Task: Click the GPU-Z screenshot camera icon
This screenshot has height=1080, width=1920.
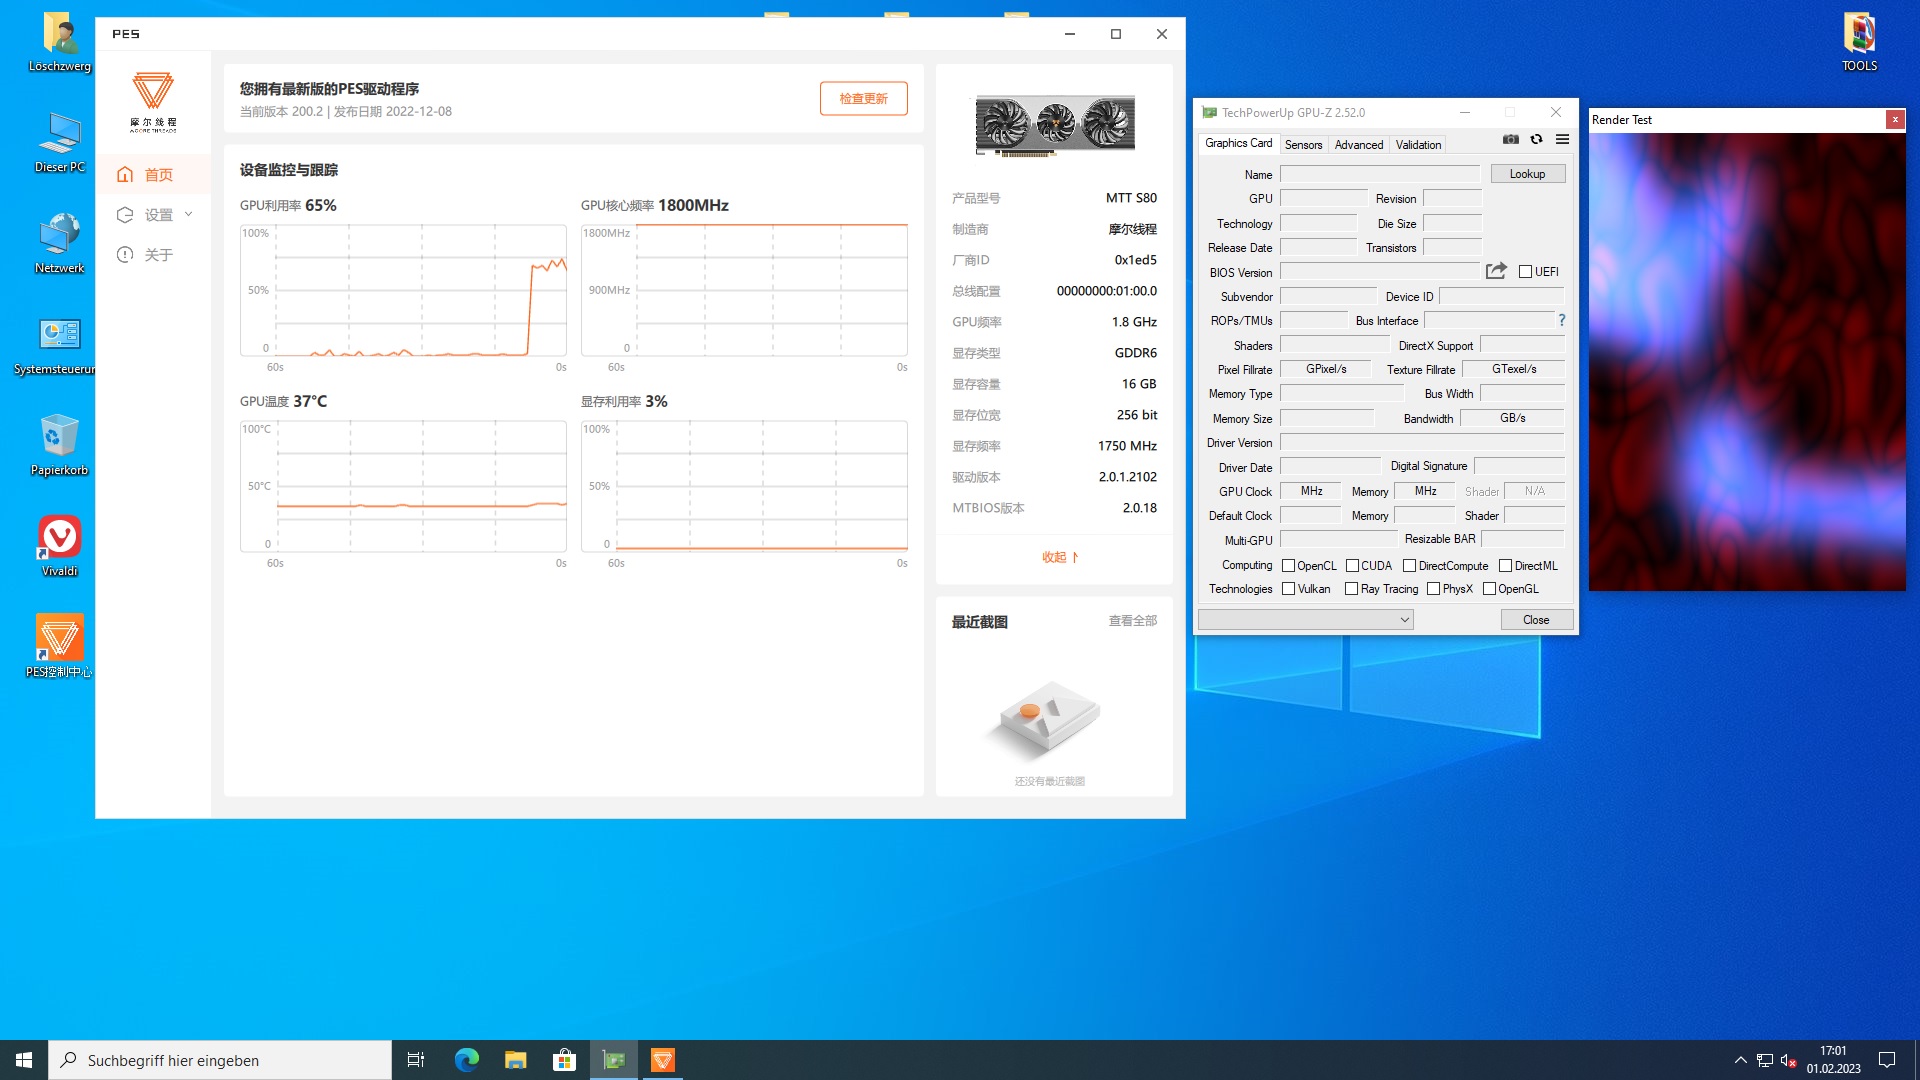Action: tap(1511, 140)
